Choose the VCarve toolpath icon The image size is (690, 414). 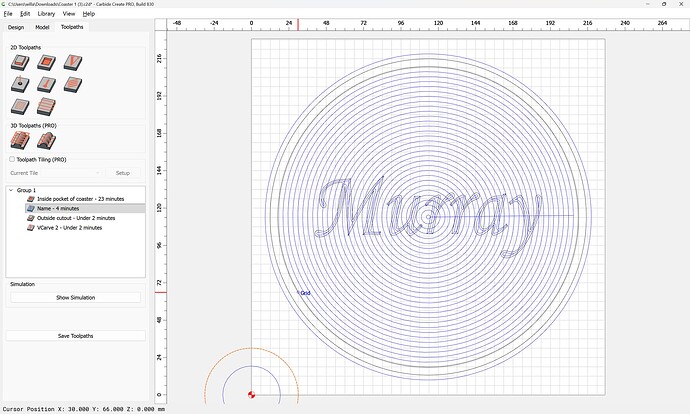72,63
